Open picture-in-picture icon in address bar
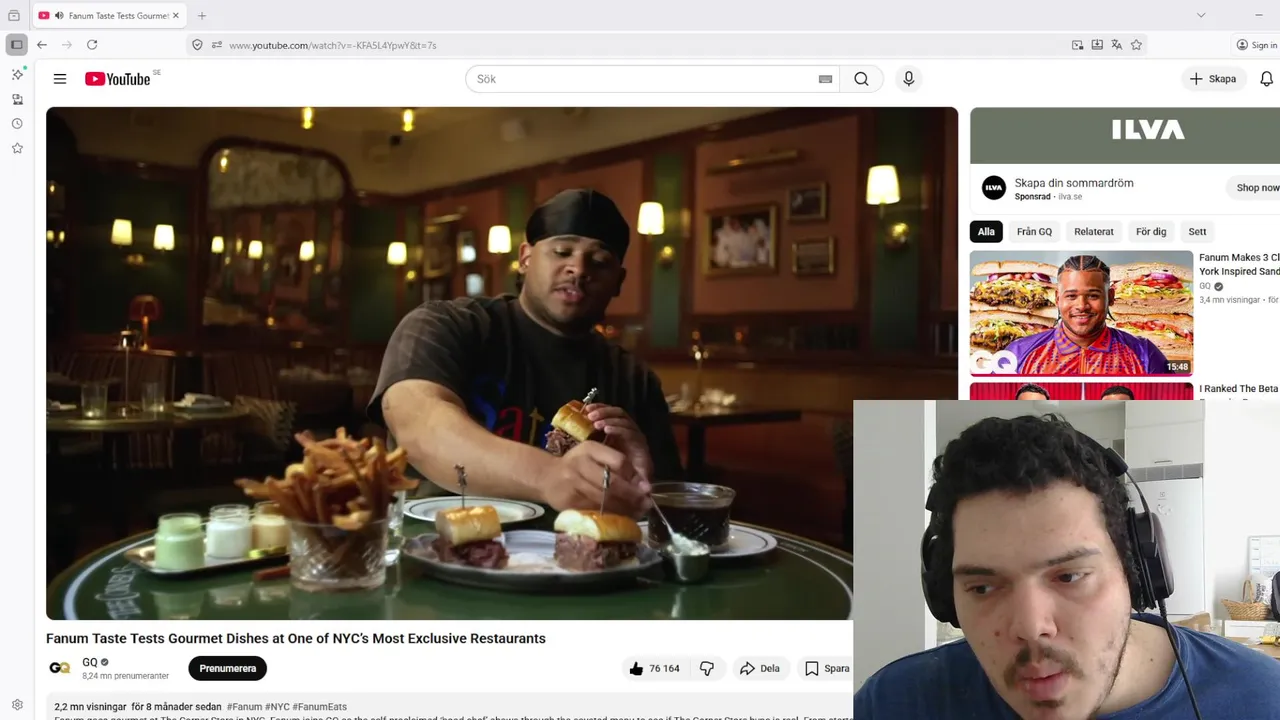 (1077, 45)
